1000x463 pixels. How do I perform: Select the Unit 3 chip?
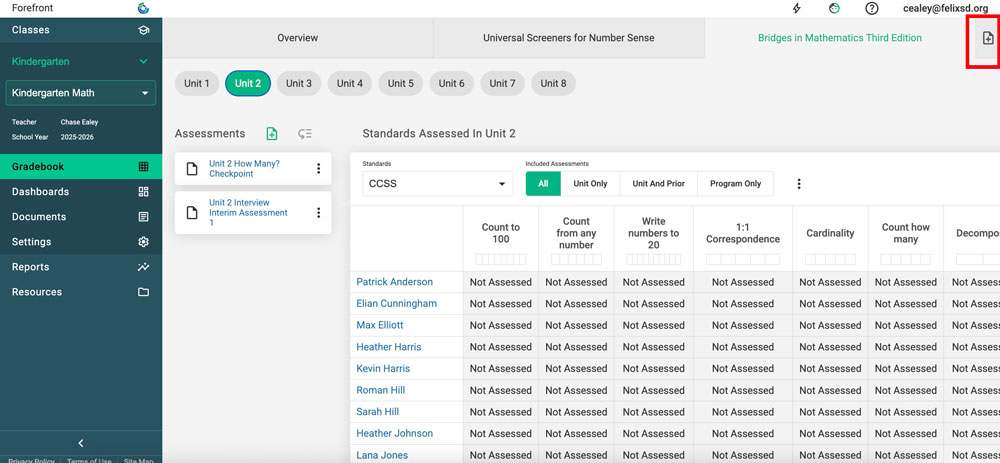click(x=299, y=84)
